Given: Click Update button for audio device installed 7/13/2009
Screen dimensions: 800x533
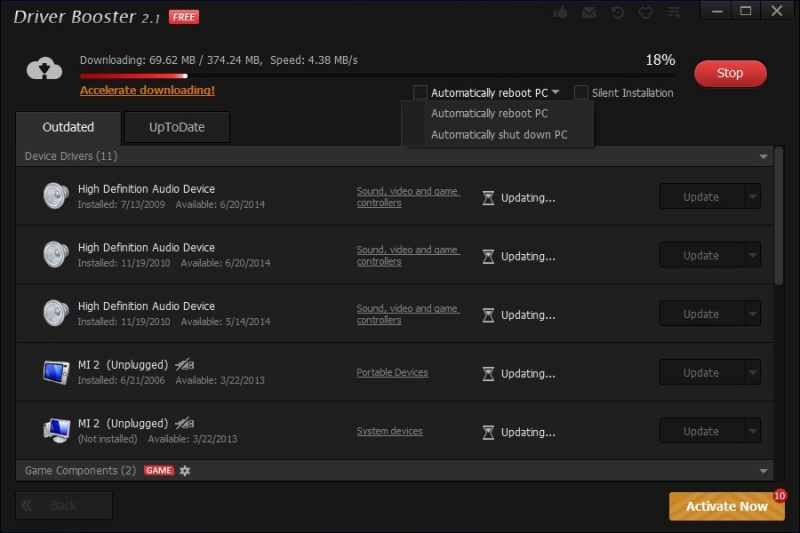Looking at the screenshot, I should tap(702, 196).
